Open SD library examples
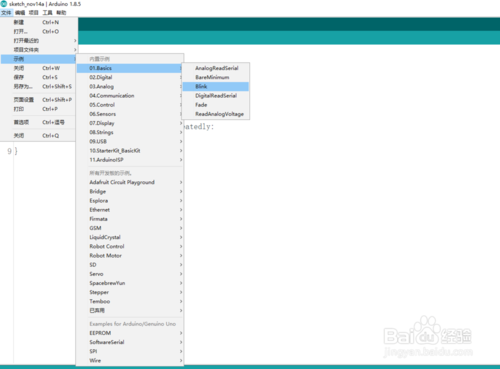 (x=130, y=265)
